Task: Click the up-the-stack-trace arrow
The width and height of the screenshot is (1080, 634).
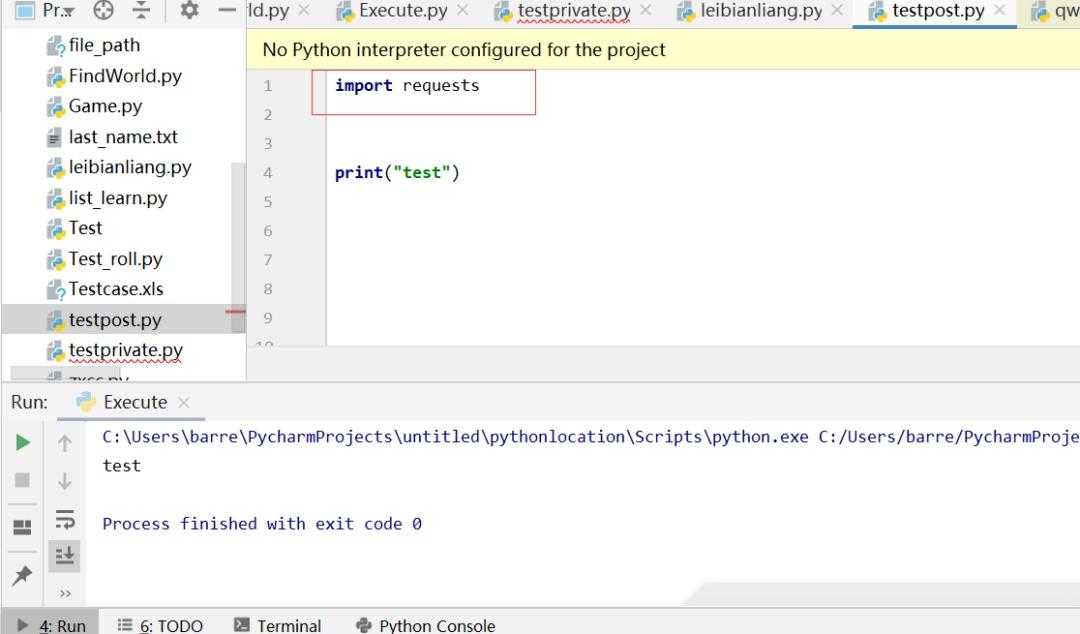Action: click(65, 442)
